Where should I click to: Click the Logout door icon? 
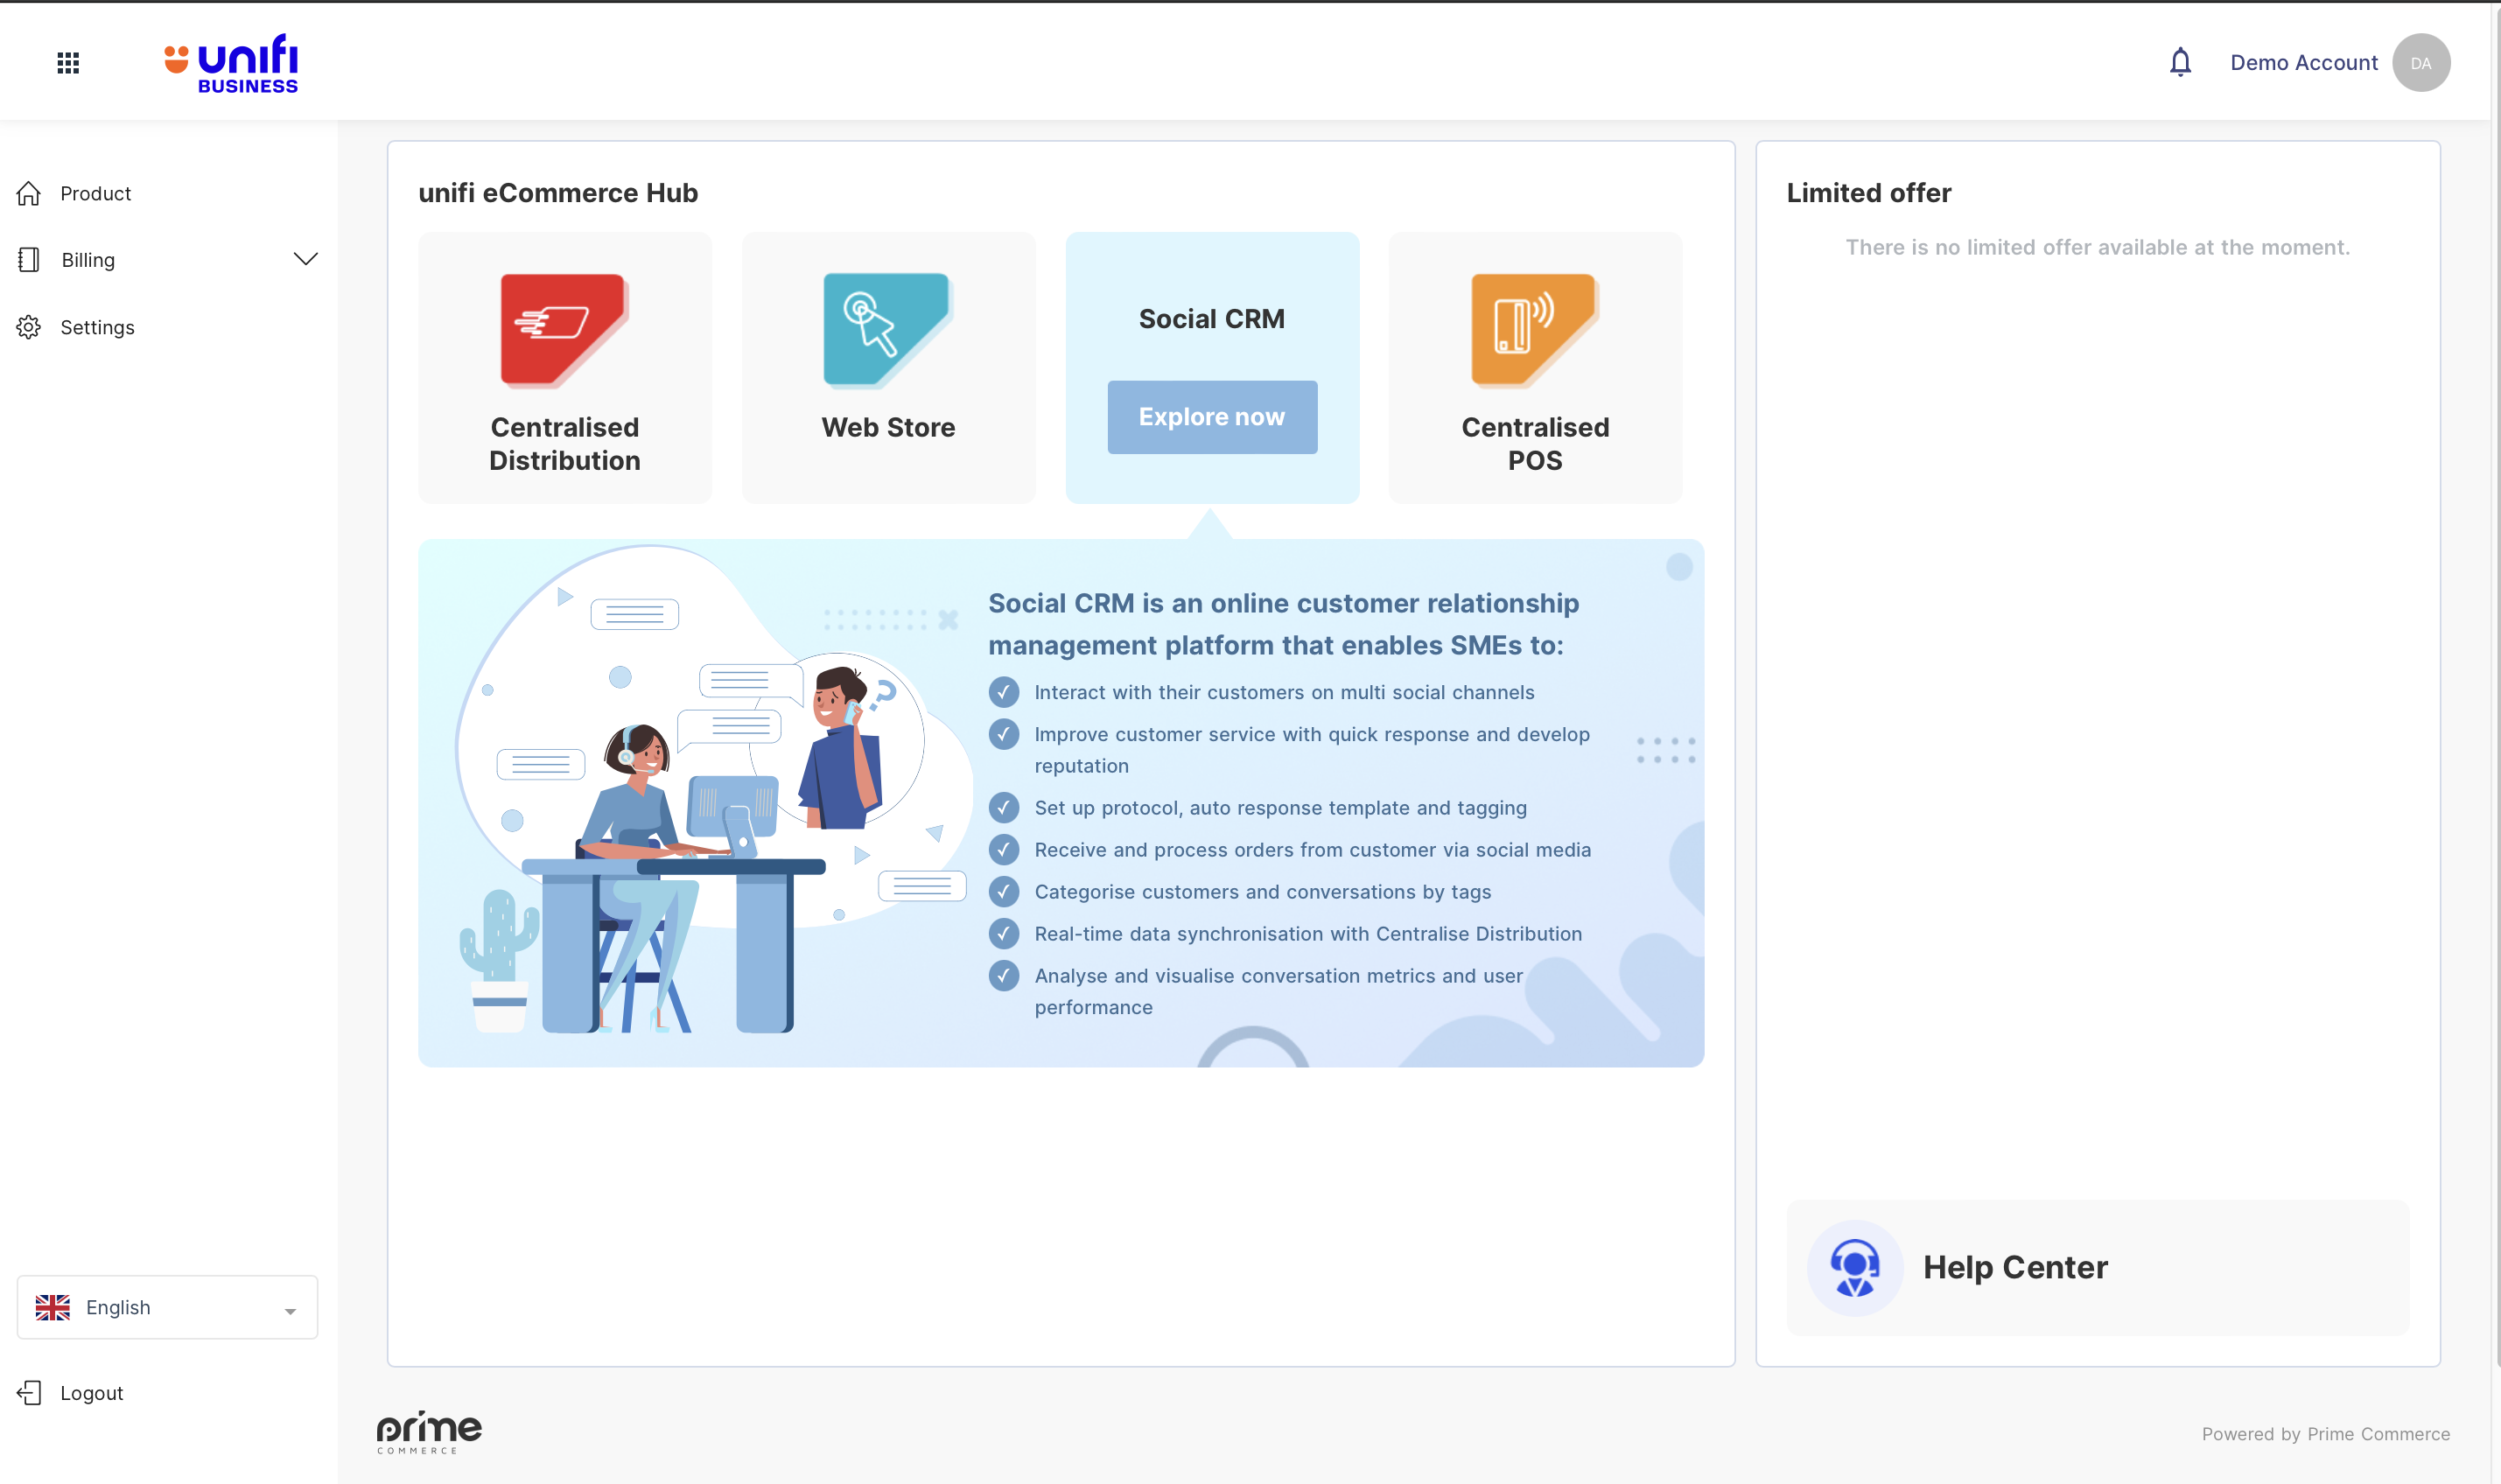coord(29,1393)
